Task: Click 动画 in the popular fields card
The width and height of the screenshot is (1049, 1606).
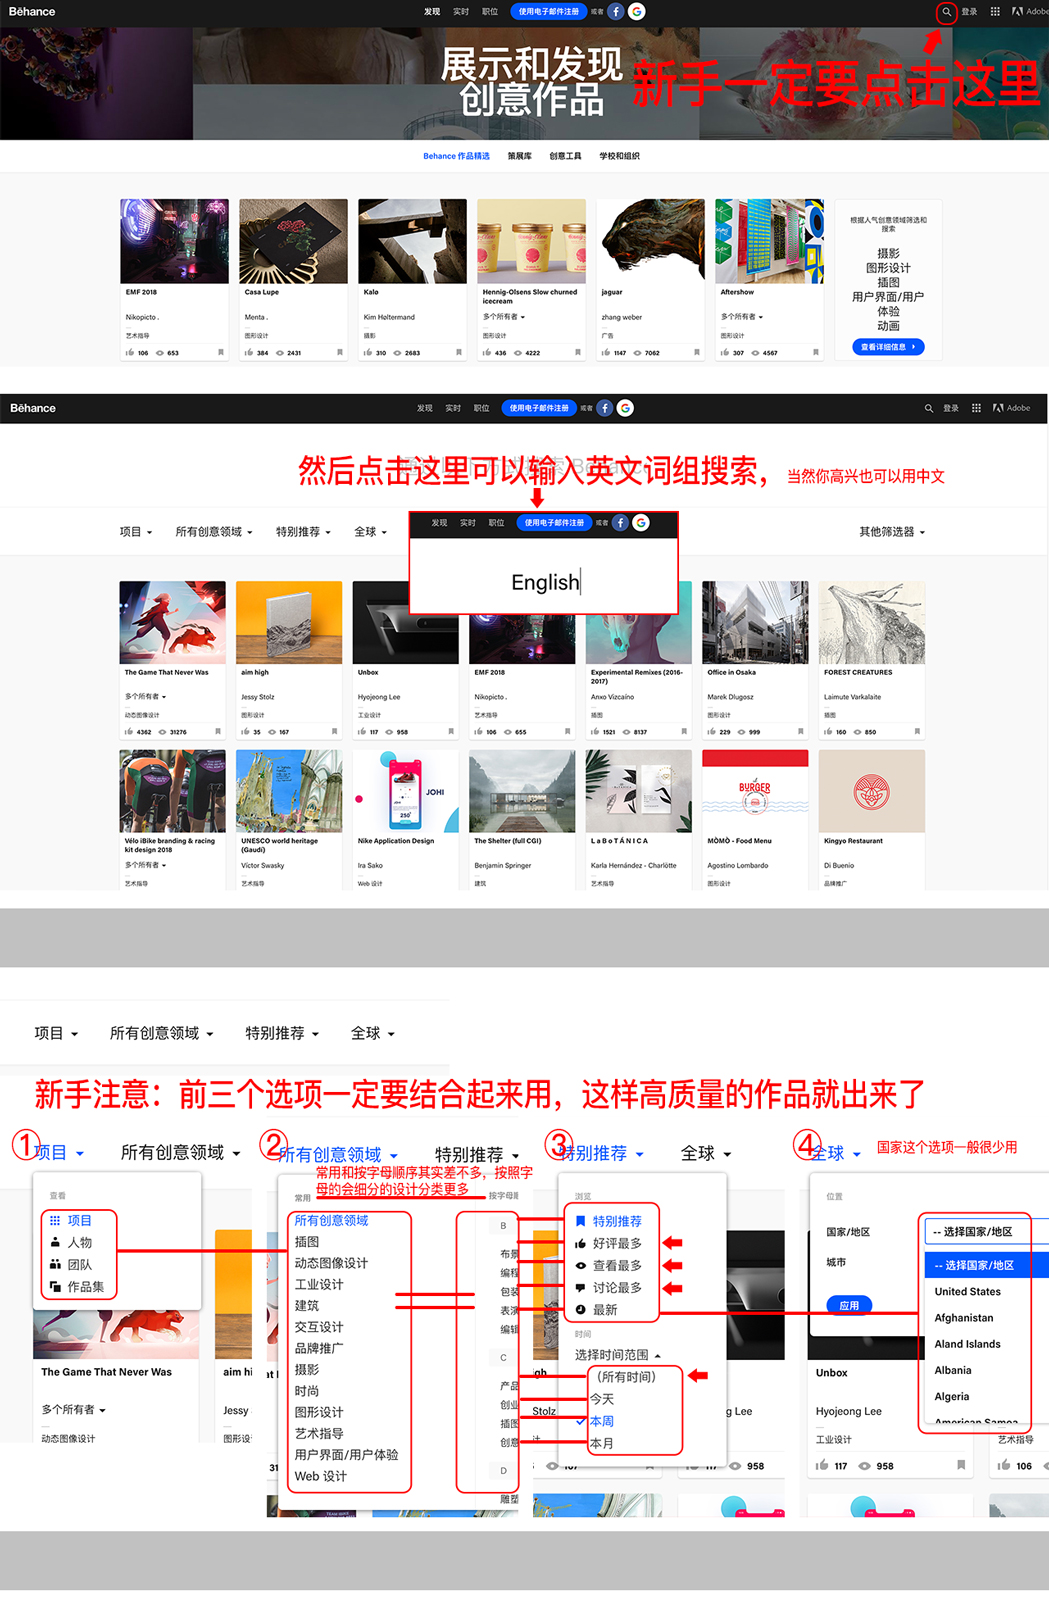Action: coord(888,326)
